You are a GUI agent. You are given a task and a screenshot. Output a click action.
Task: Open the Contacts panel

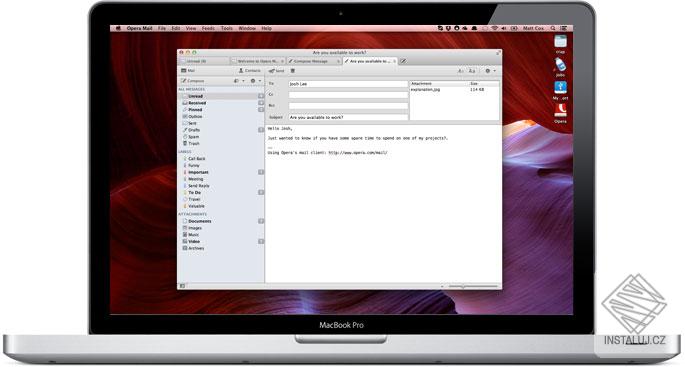[x=249, y=70]
